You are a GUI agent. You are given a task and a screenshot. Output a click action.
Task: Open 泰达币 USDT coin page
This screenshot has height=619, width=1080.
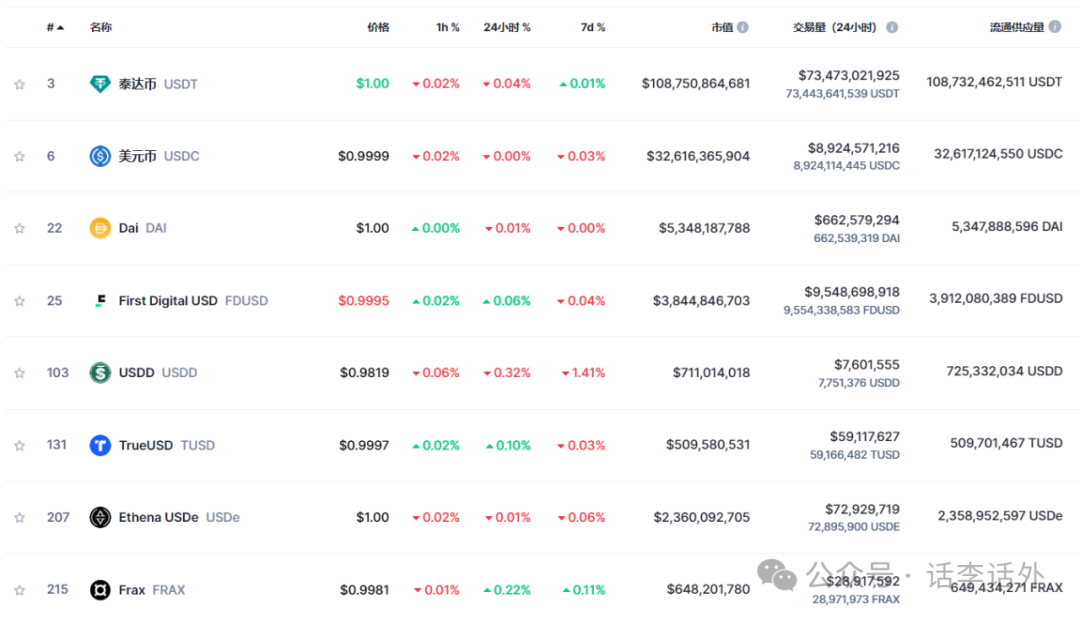pyautogui.click(x=158, y=84)
